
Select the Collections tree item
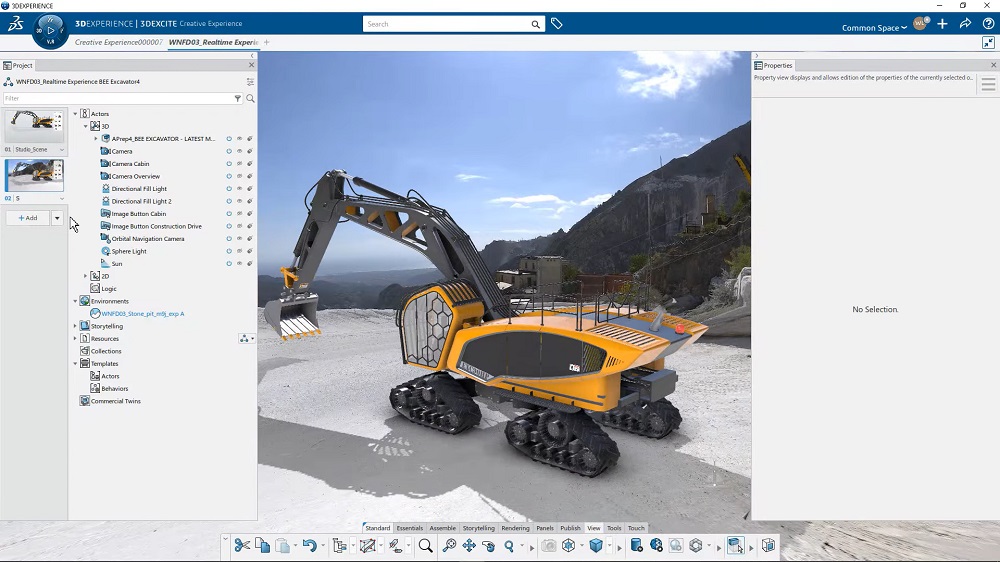[106, 351]
